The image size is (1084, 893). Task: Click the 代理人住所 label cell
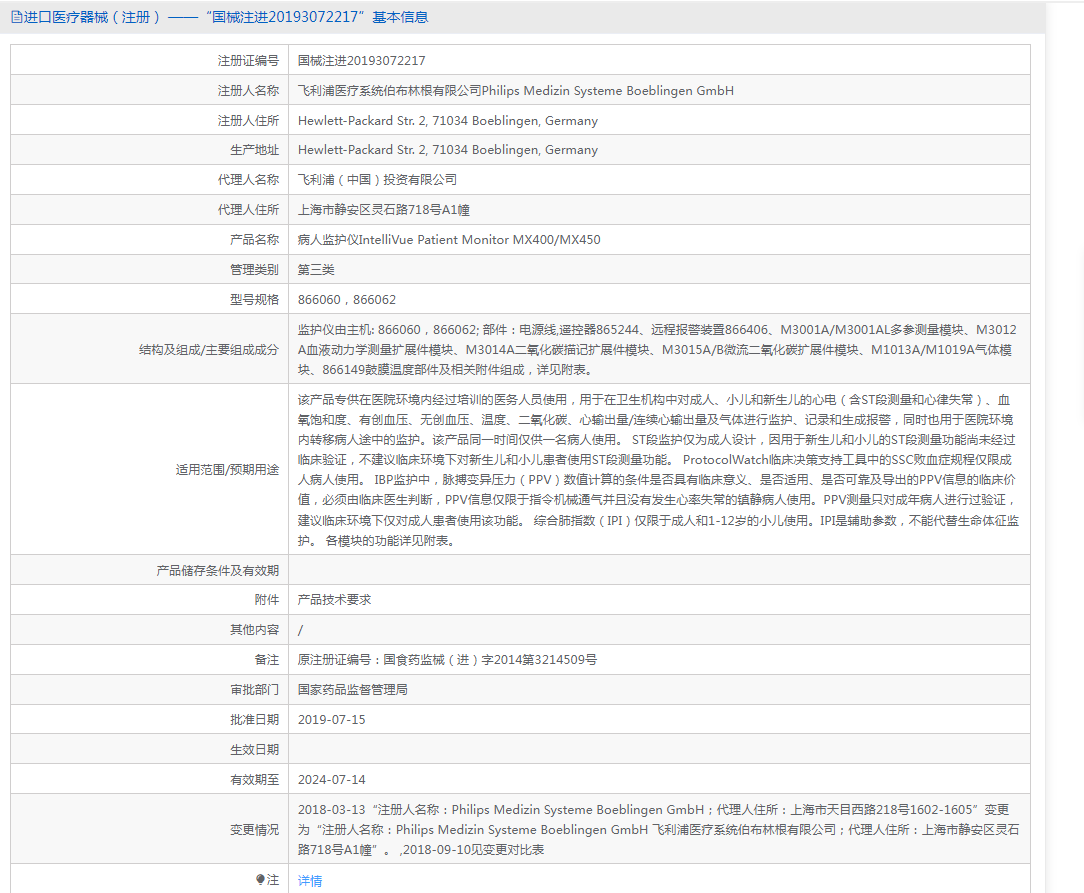point(149,209)
